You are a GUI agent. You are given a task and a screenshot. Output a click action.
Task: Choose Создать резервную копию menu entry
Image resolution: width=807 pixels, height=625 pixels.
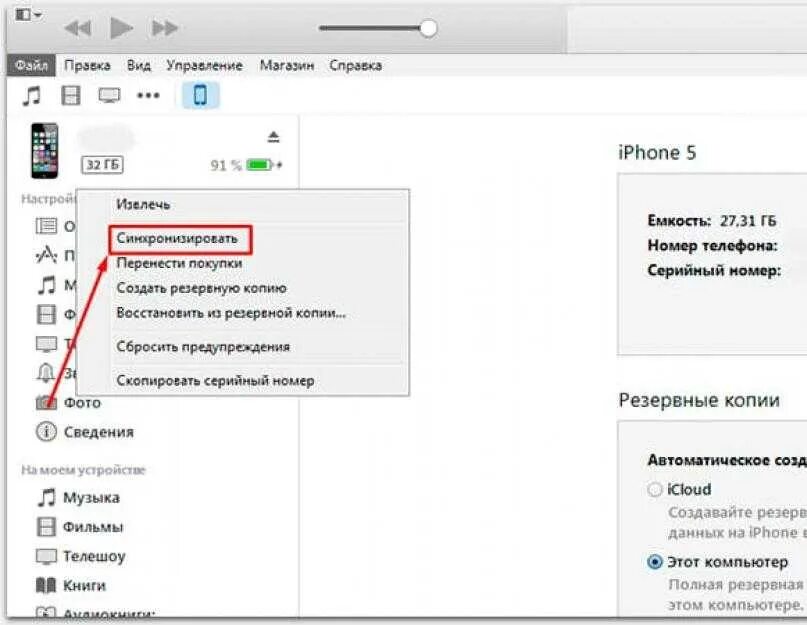(x=202, y=288)
